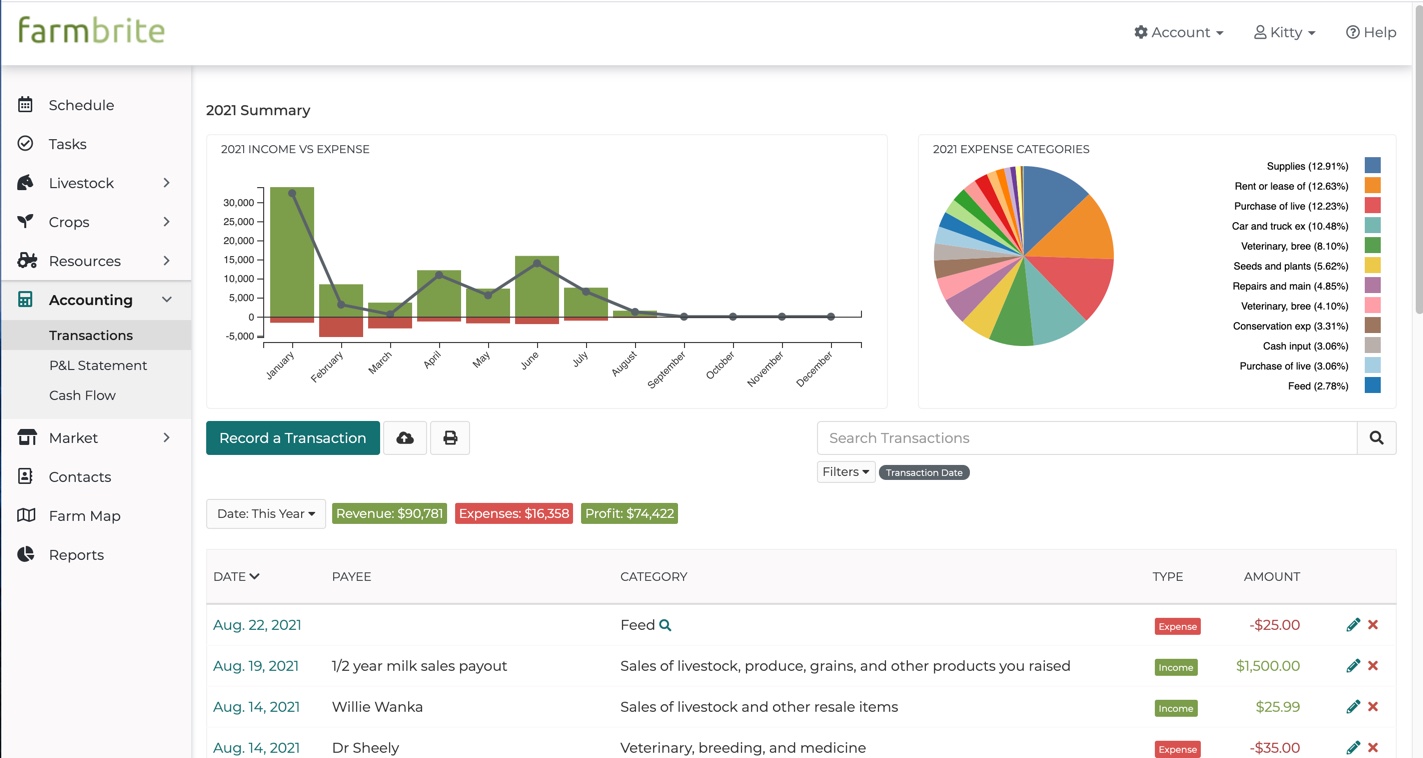Screen dimensions: 1423x758
Task: Edit the Willie Wanka transaction pencil
Action: coord(1353,707)
